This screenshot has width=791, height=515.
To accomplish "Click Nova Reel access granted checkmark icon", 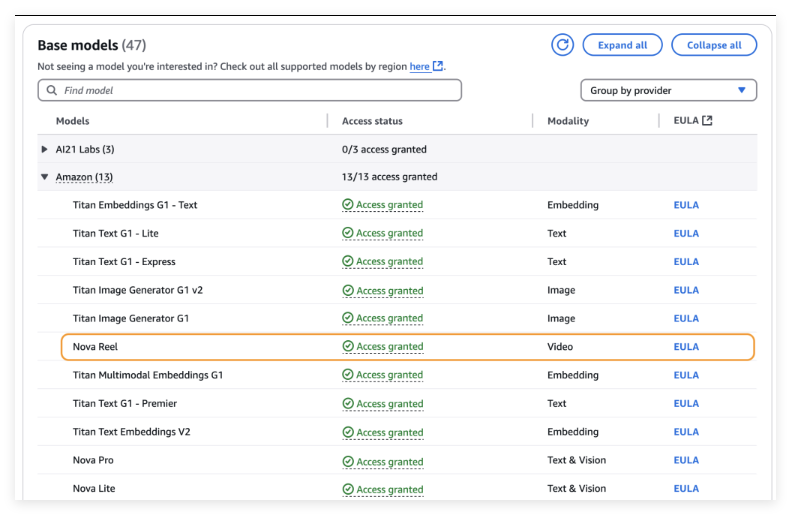I will point(348,347).
